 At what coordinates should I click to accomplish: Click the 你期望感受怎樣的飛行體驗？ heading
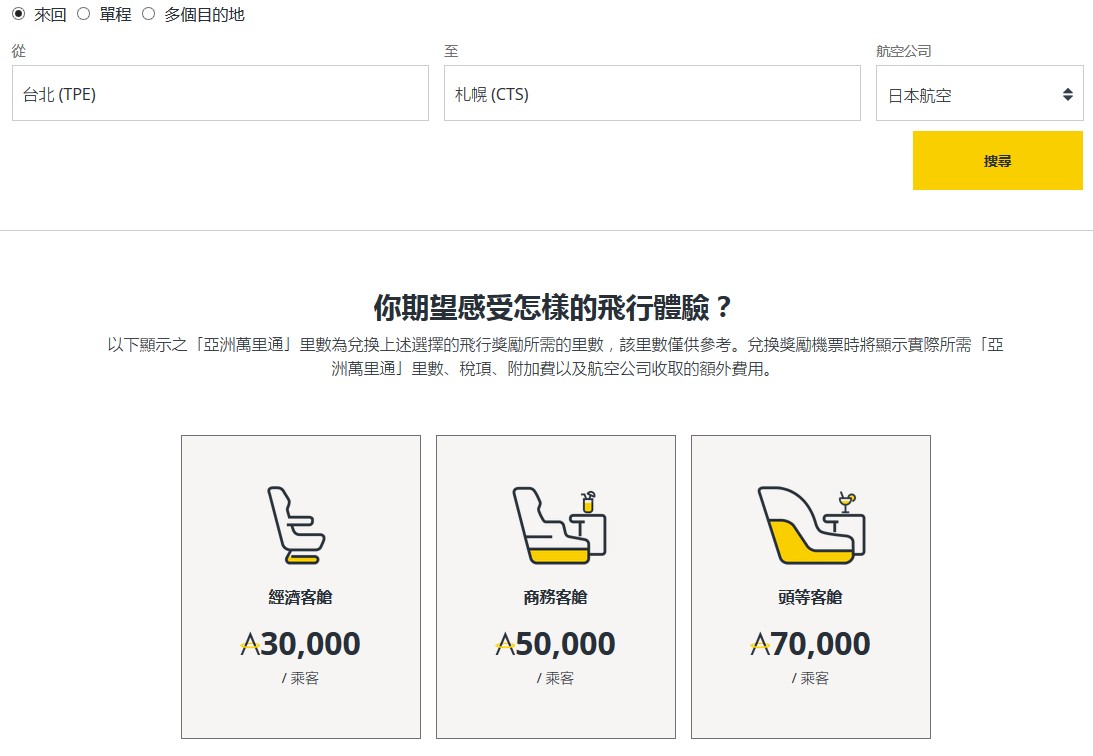click(553, 307)
